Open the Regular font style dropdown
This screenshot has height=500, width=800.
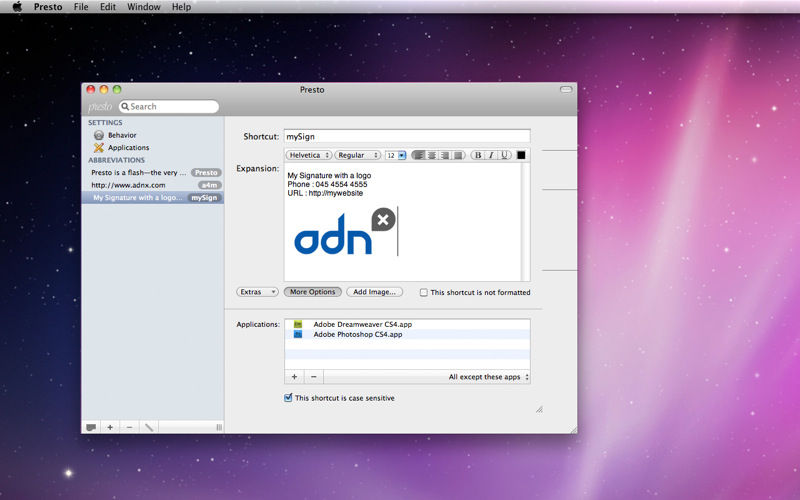click(x=357, y=155)
